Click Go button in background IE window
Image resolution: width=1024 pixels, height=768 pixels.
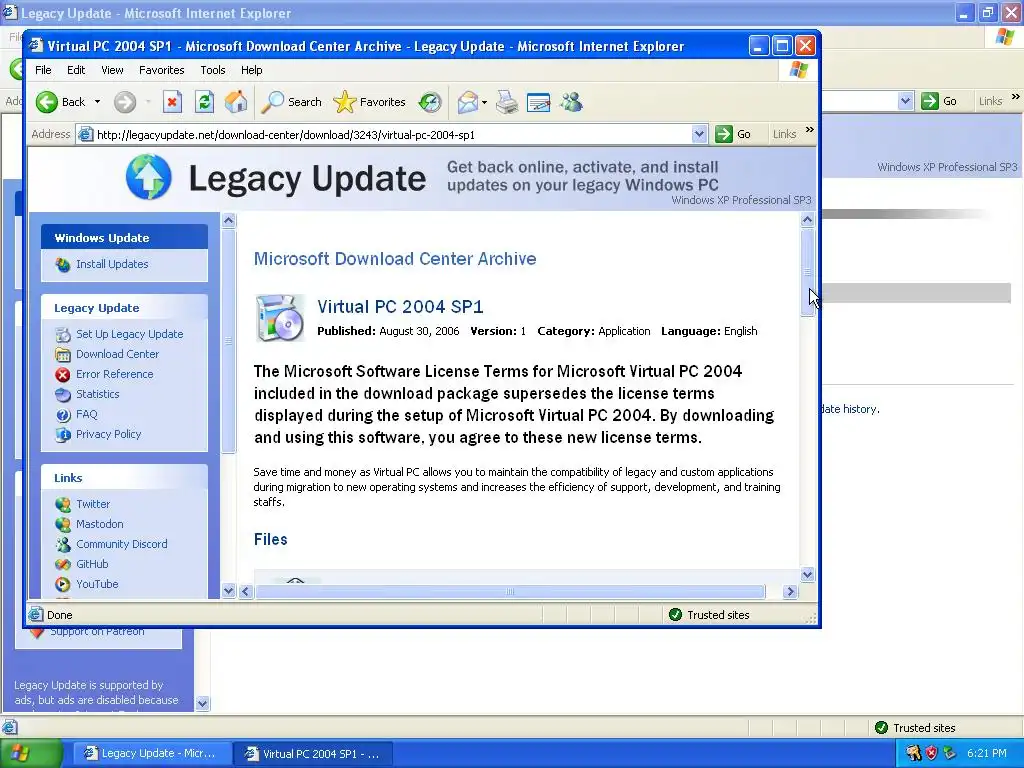[x=939, y=101]
